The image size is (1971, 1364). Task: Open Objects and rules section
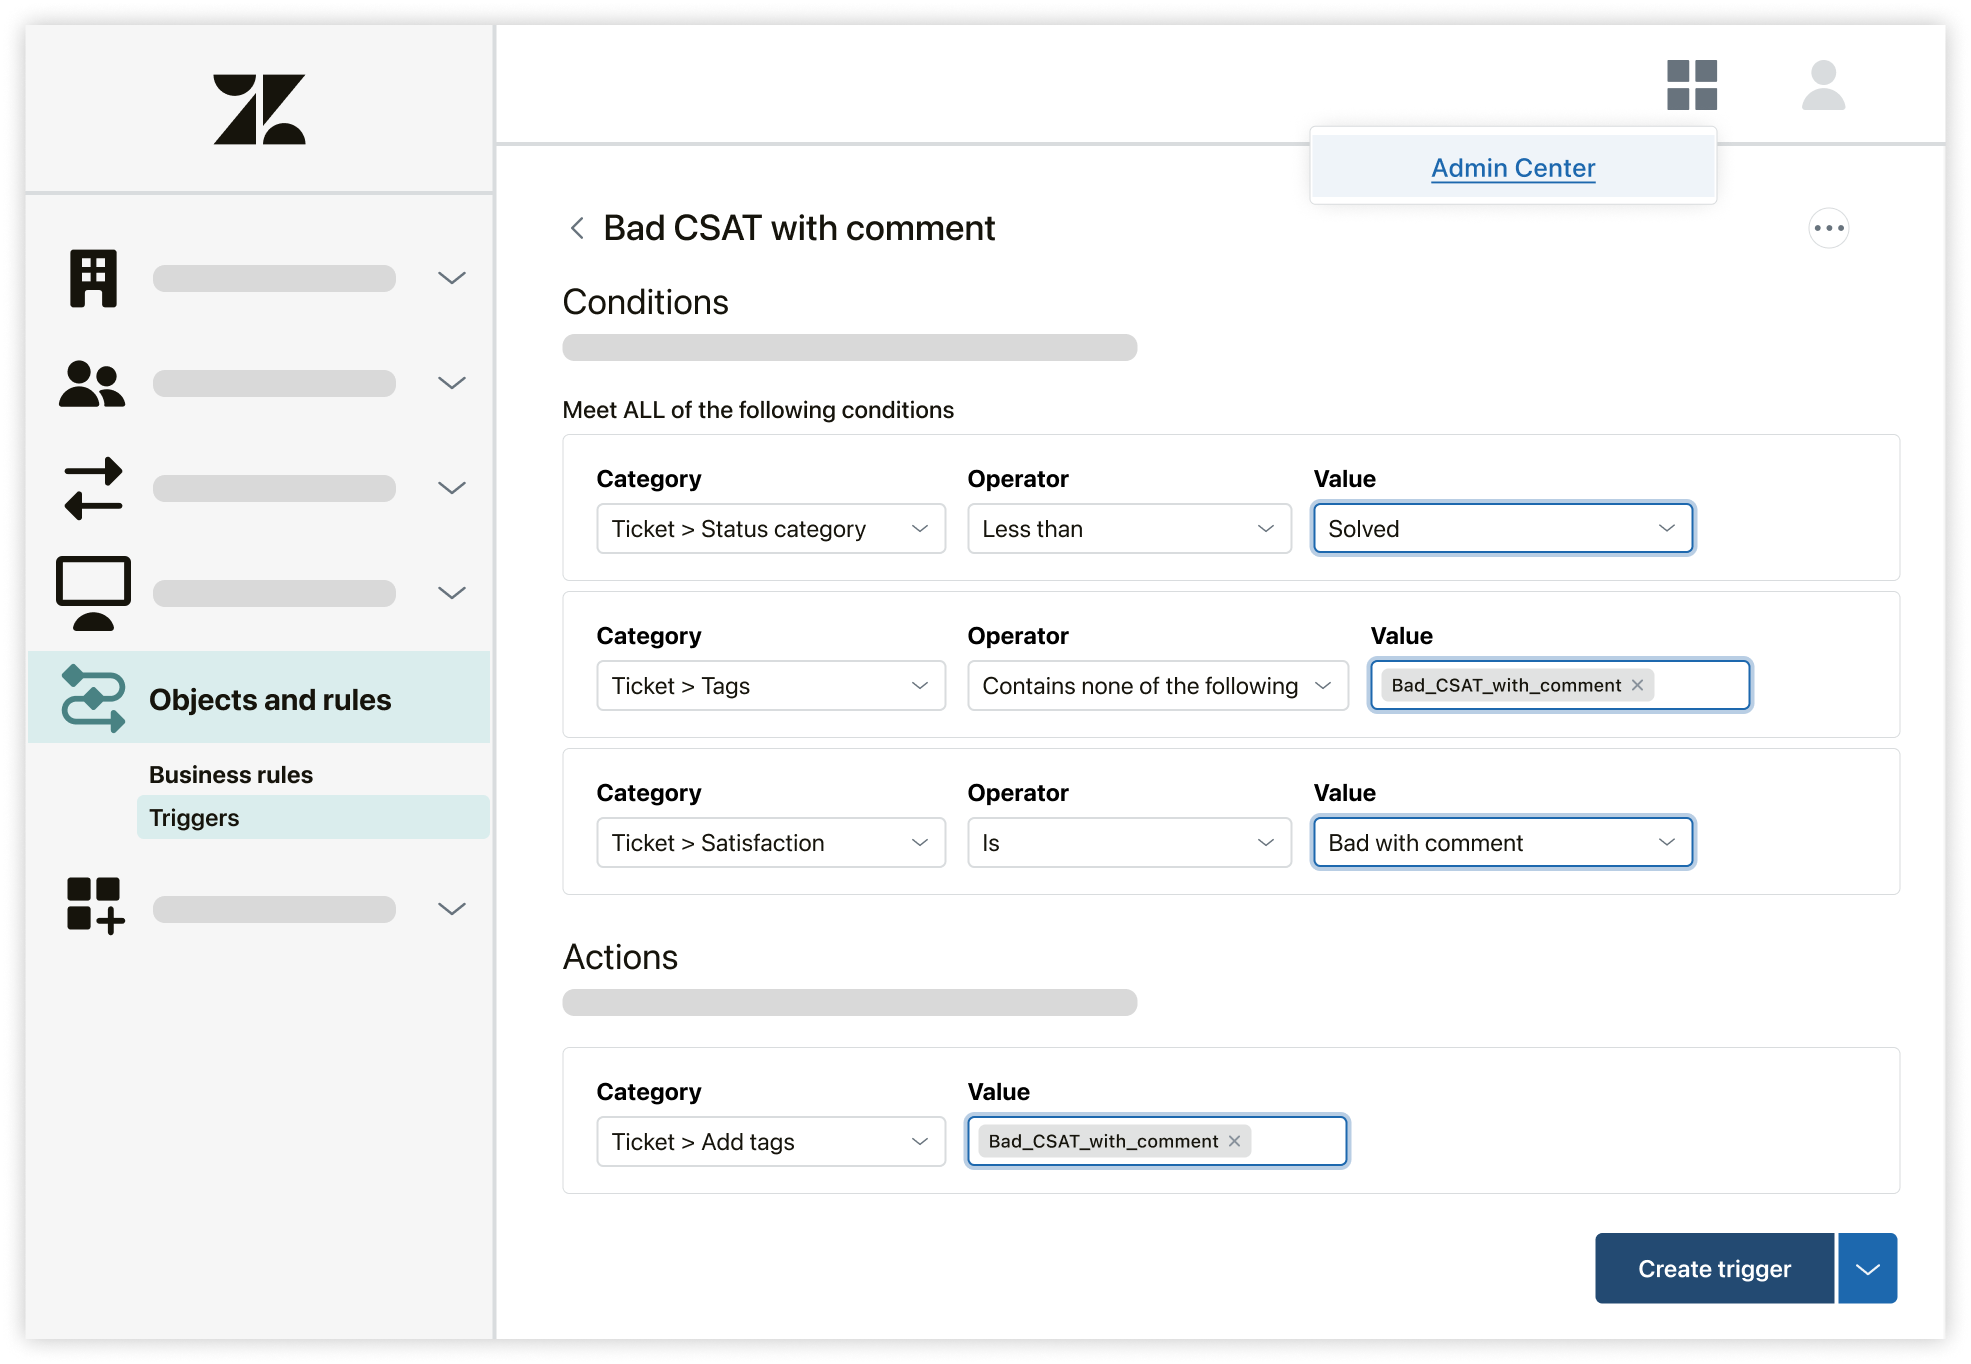click(x=269, y=699)
